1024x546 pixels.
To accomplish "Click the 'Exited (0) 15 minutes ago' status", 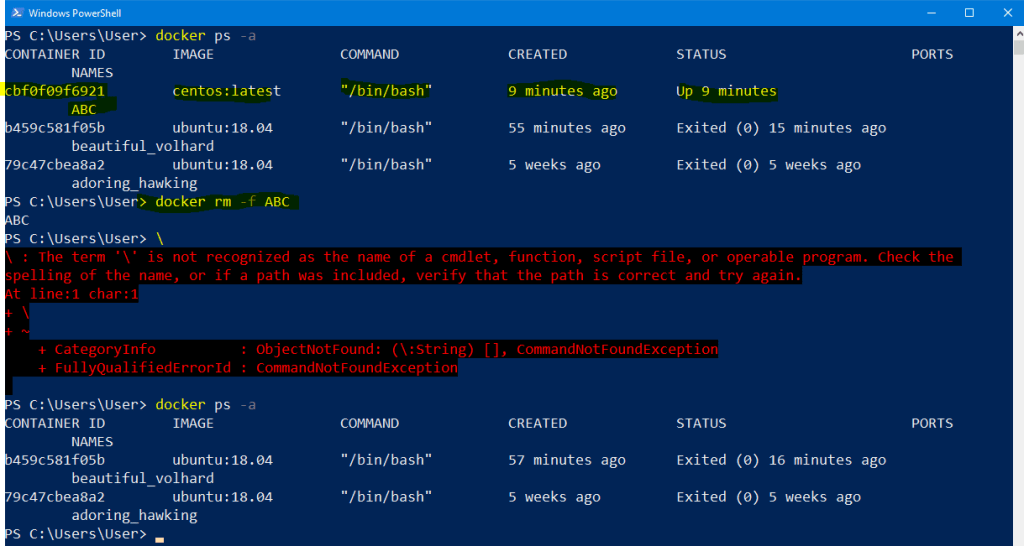I will click(x=781, y=128).
